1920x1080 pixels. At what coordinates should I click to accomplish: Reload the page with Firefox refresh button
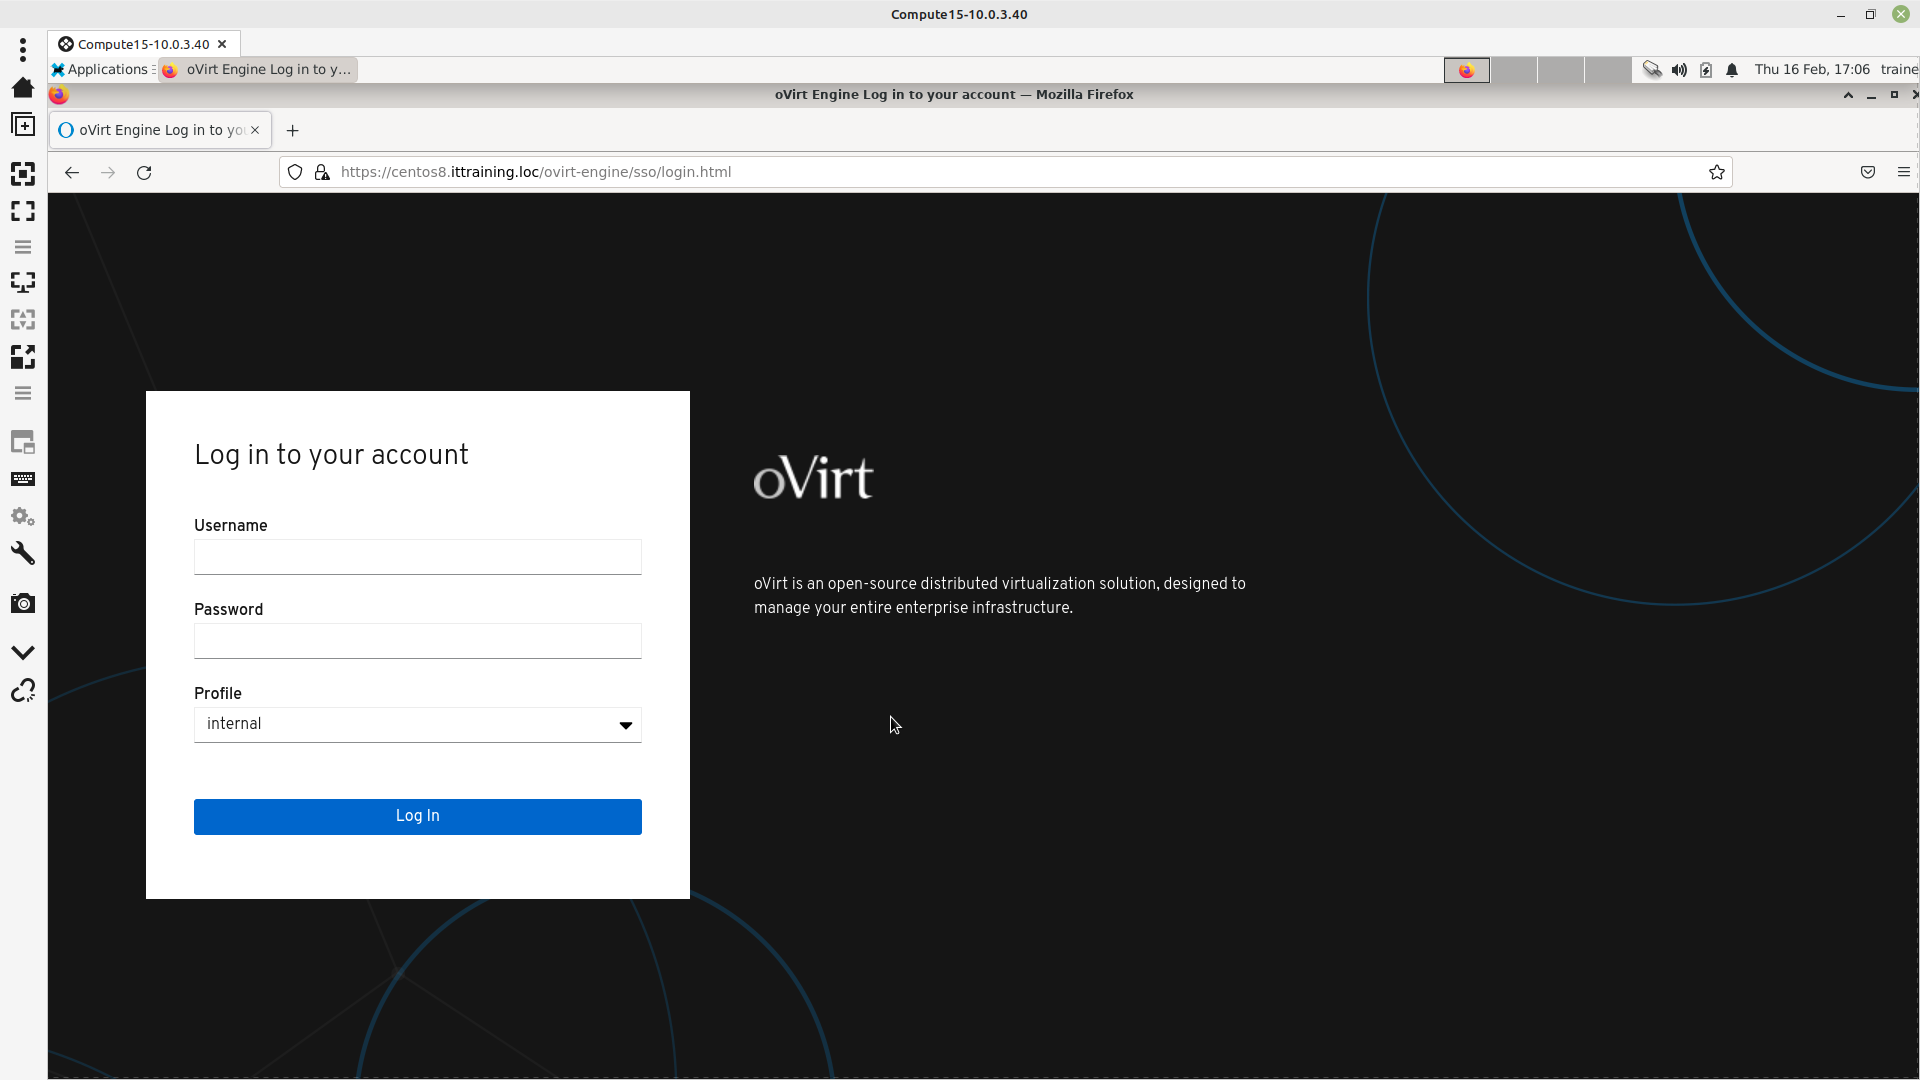144,172
